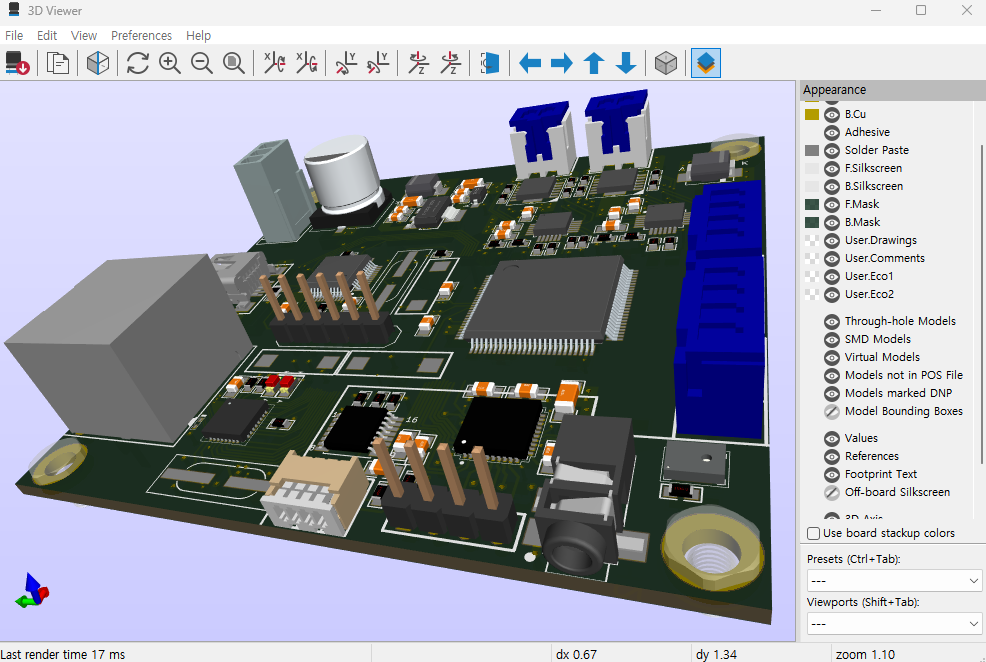Click the Move board up arrow
This screenshot has width=986, height=662.
point(594,64)
